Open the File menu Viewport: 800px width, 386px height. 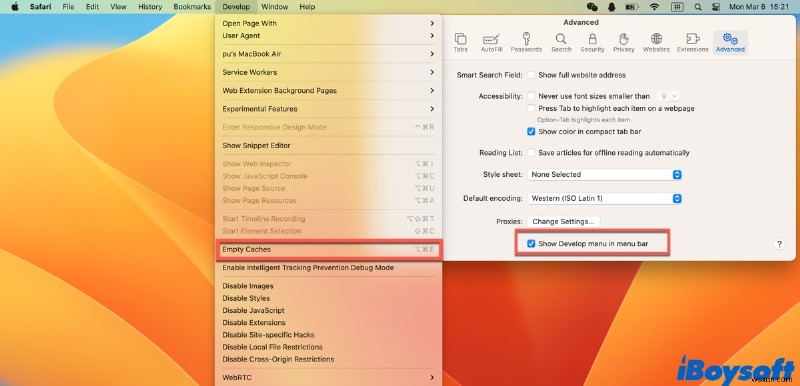click(x=68, y=7)
